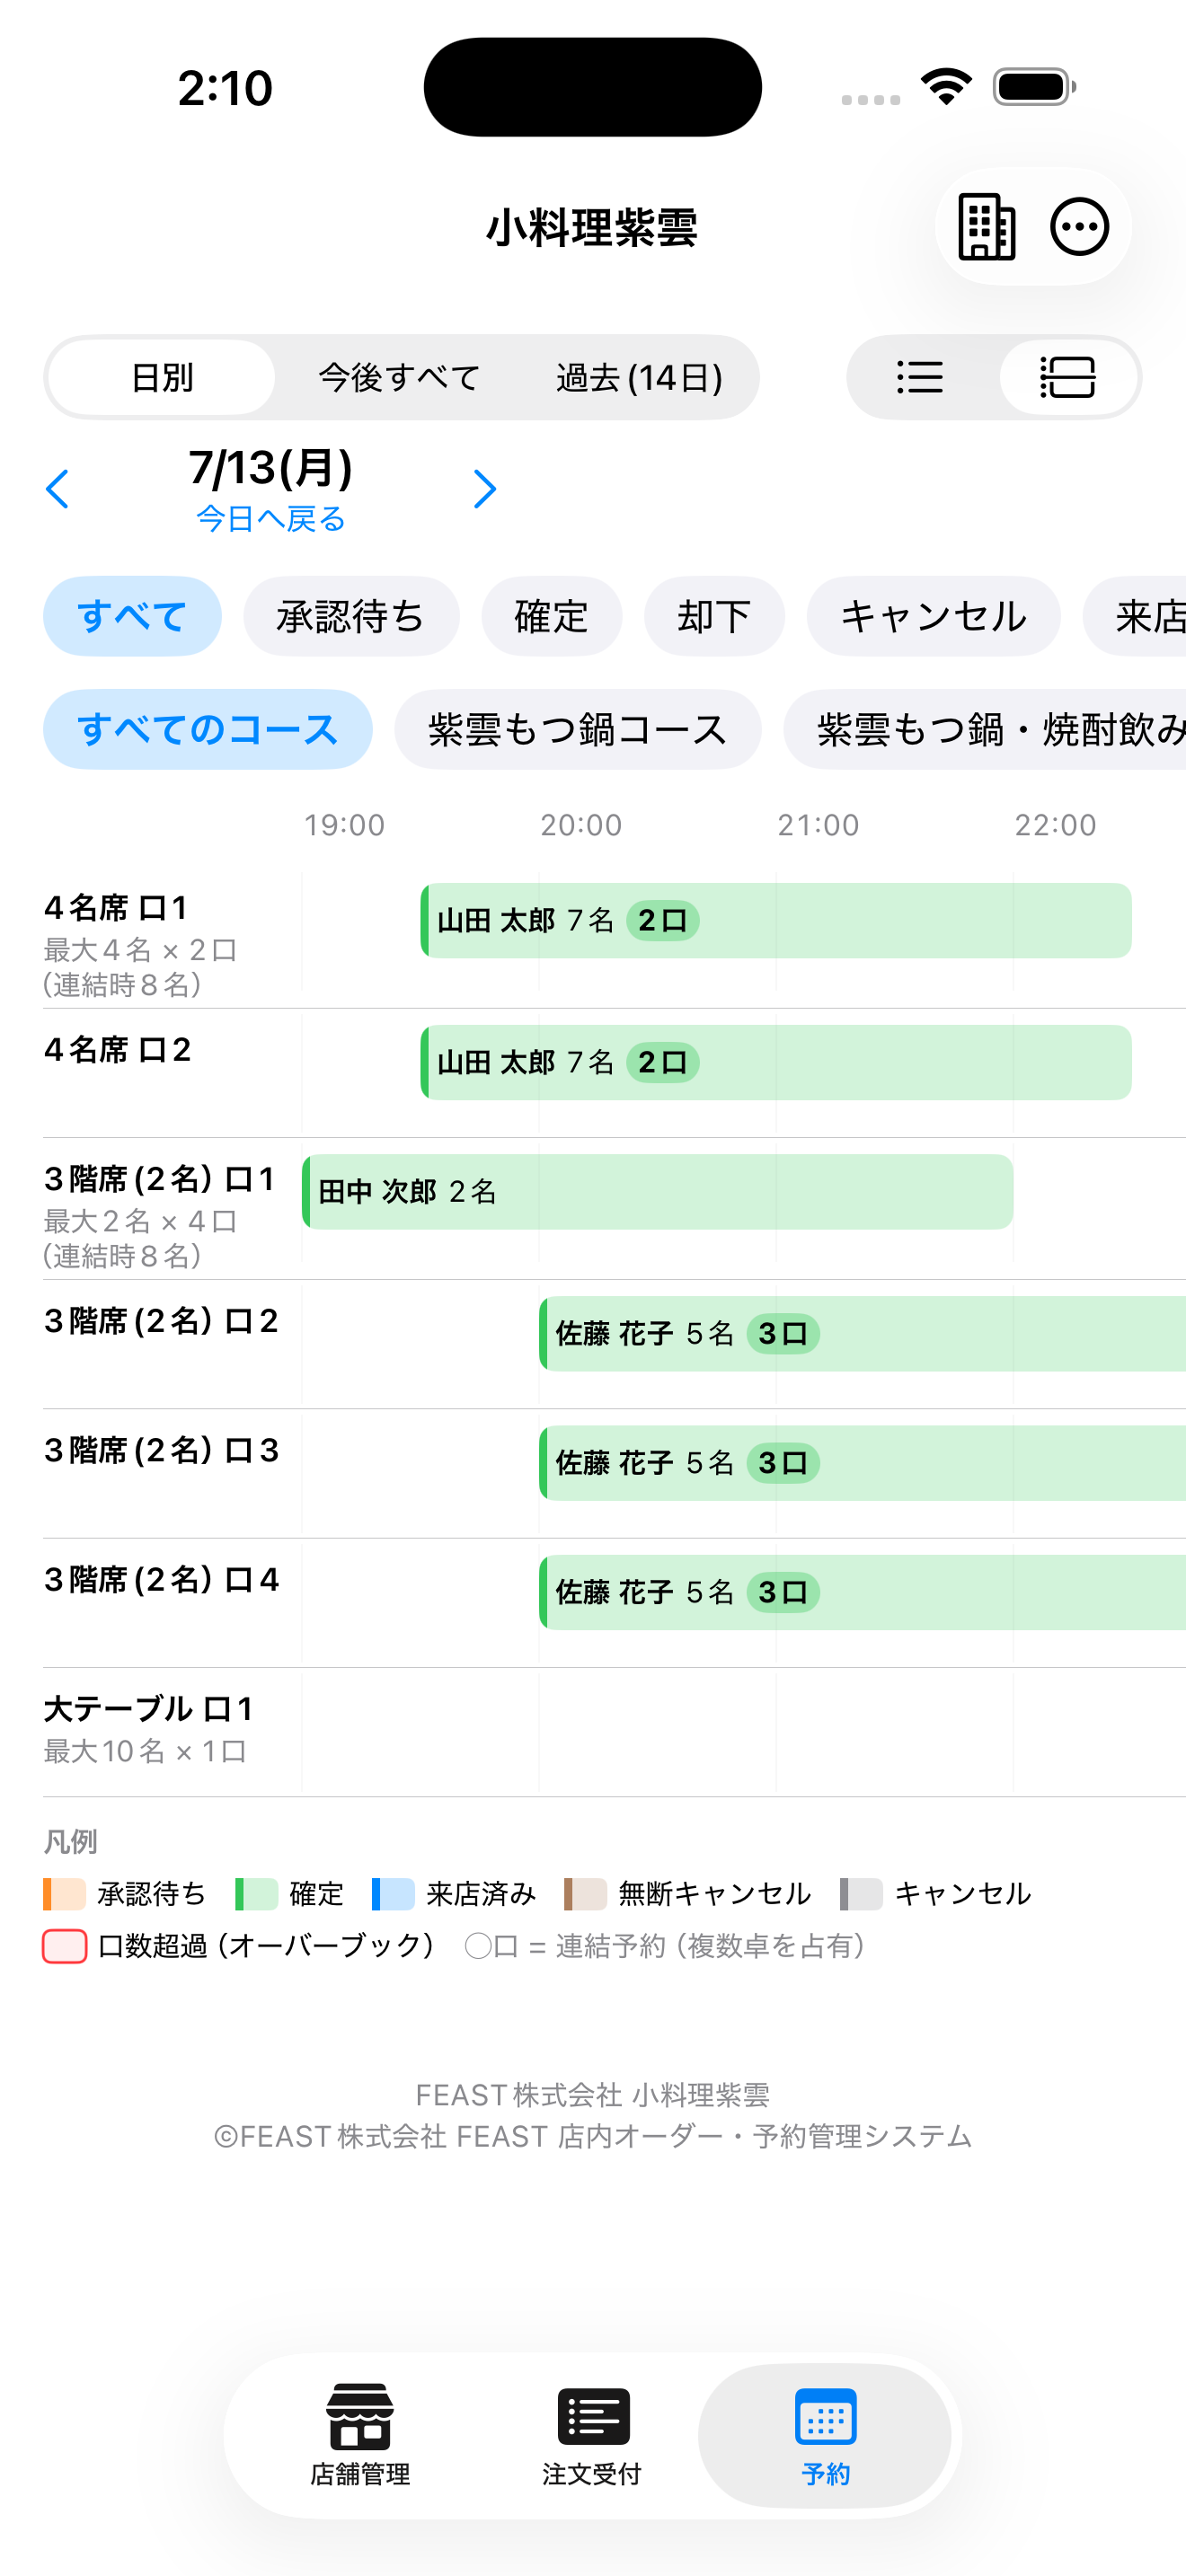Click 確定 green legend swatch
The height and width of the screenshot is (2576, 1186).
click(256, 1893)
